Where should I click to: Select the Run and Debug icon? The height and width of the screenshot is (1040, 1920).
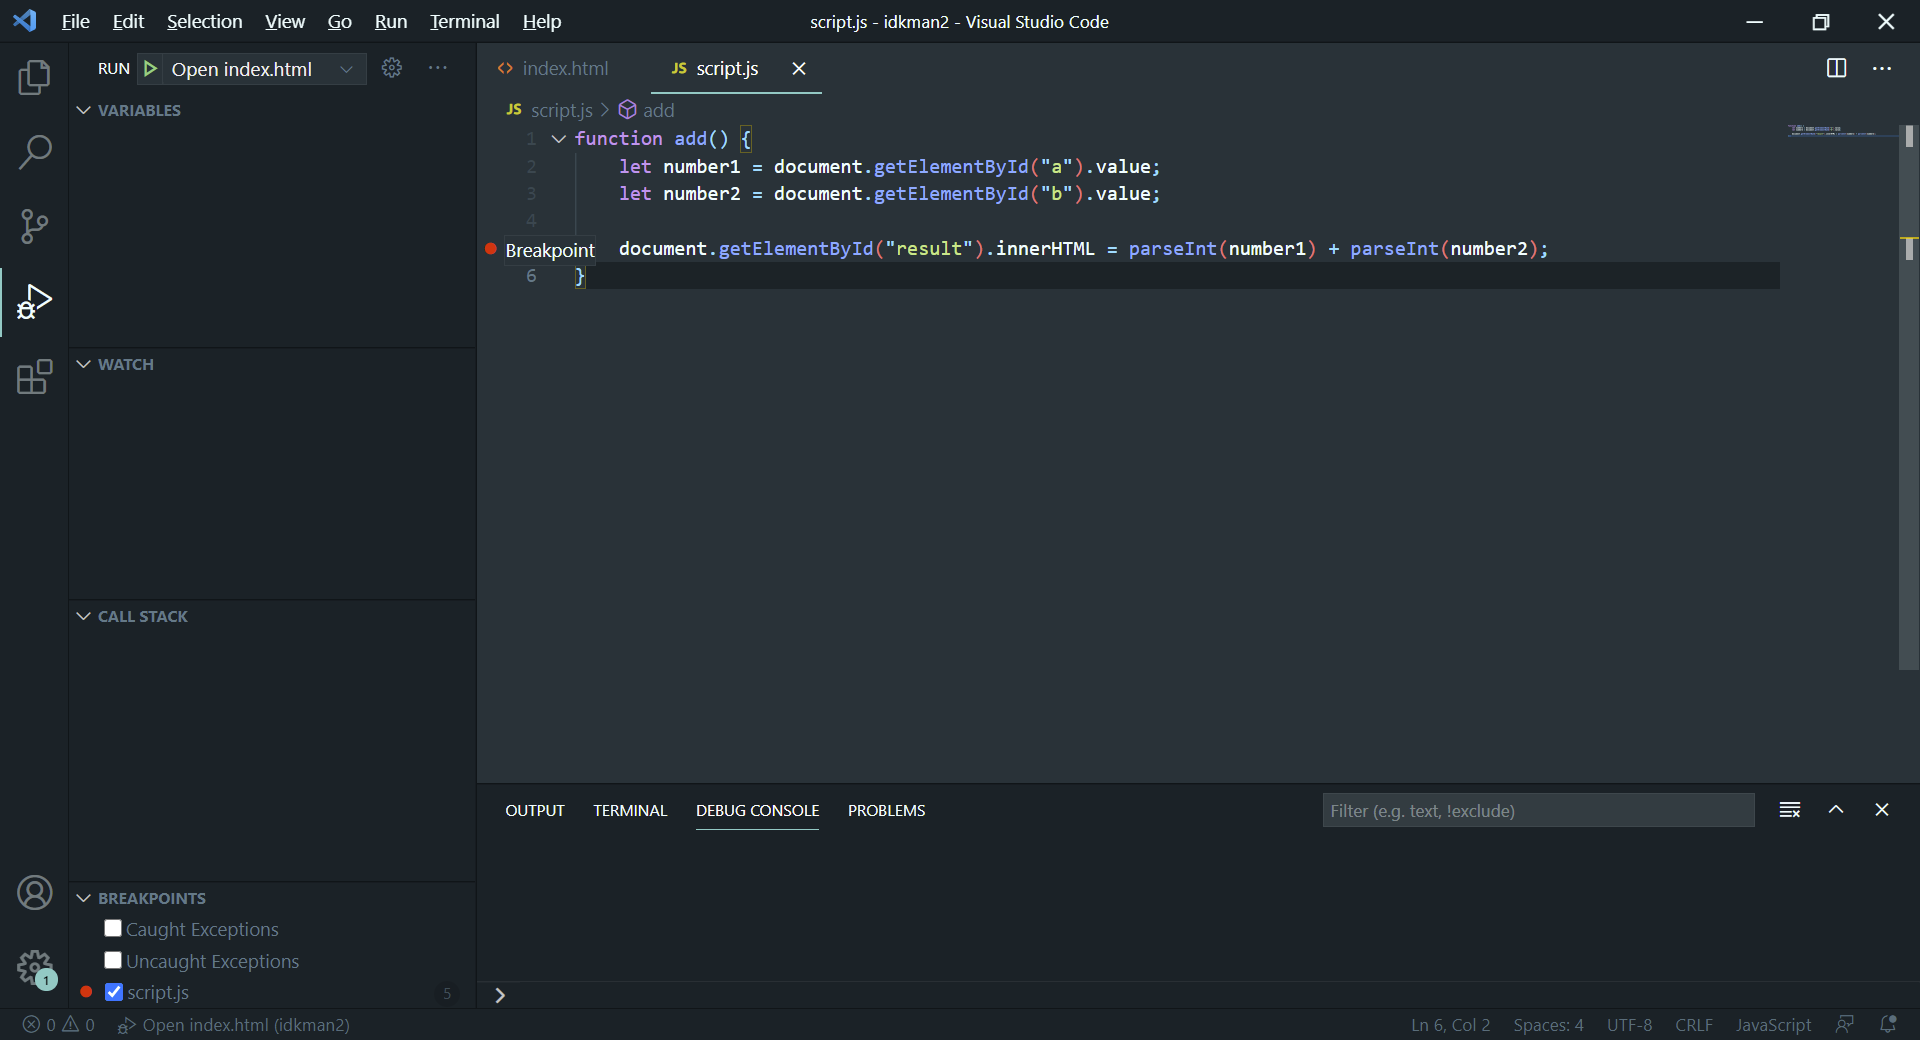[34, 302]
